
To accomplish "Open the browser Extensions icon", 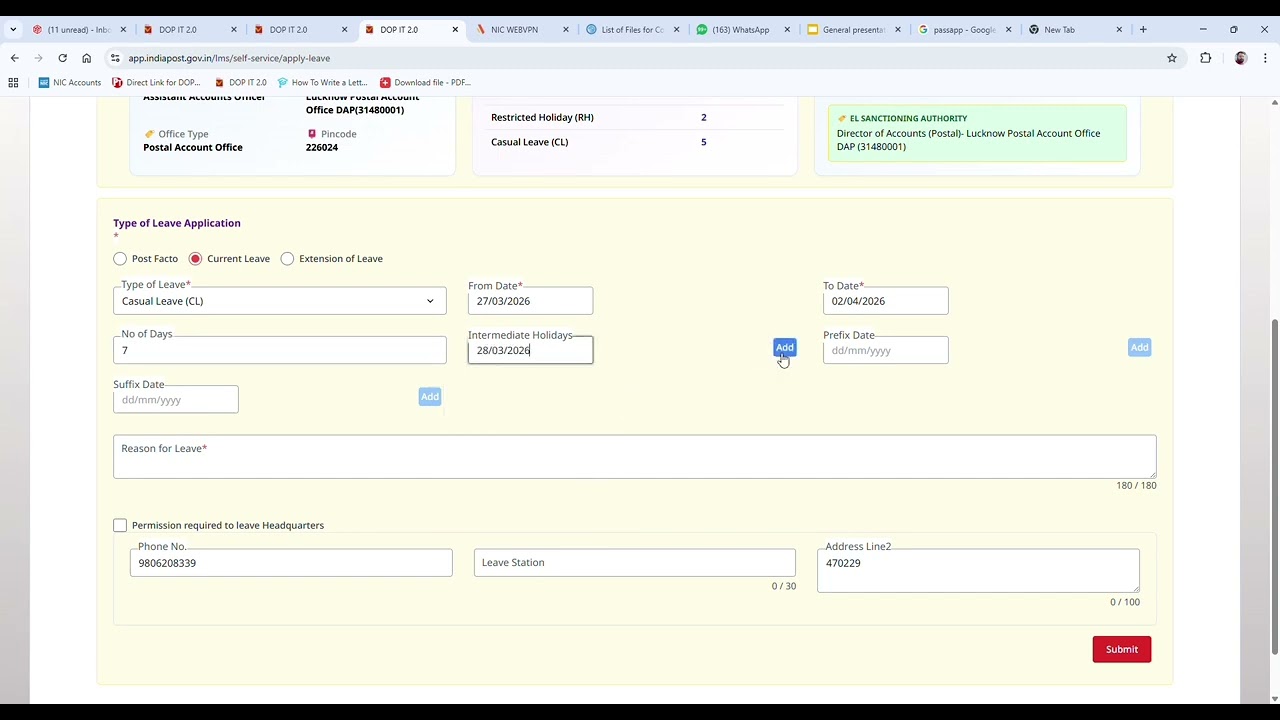I will [1205, 58].
